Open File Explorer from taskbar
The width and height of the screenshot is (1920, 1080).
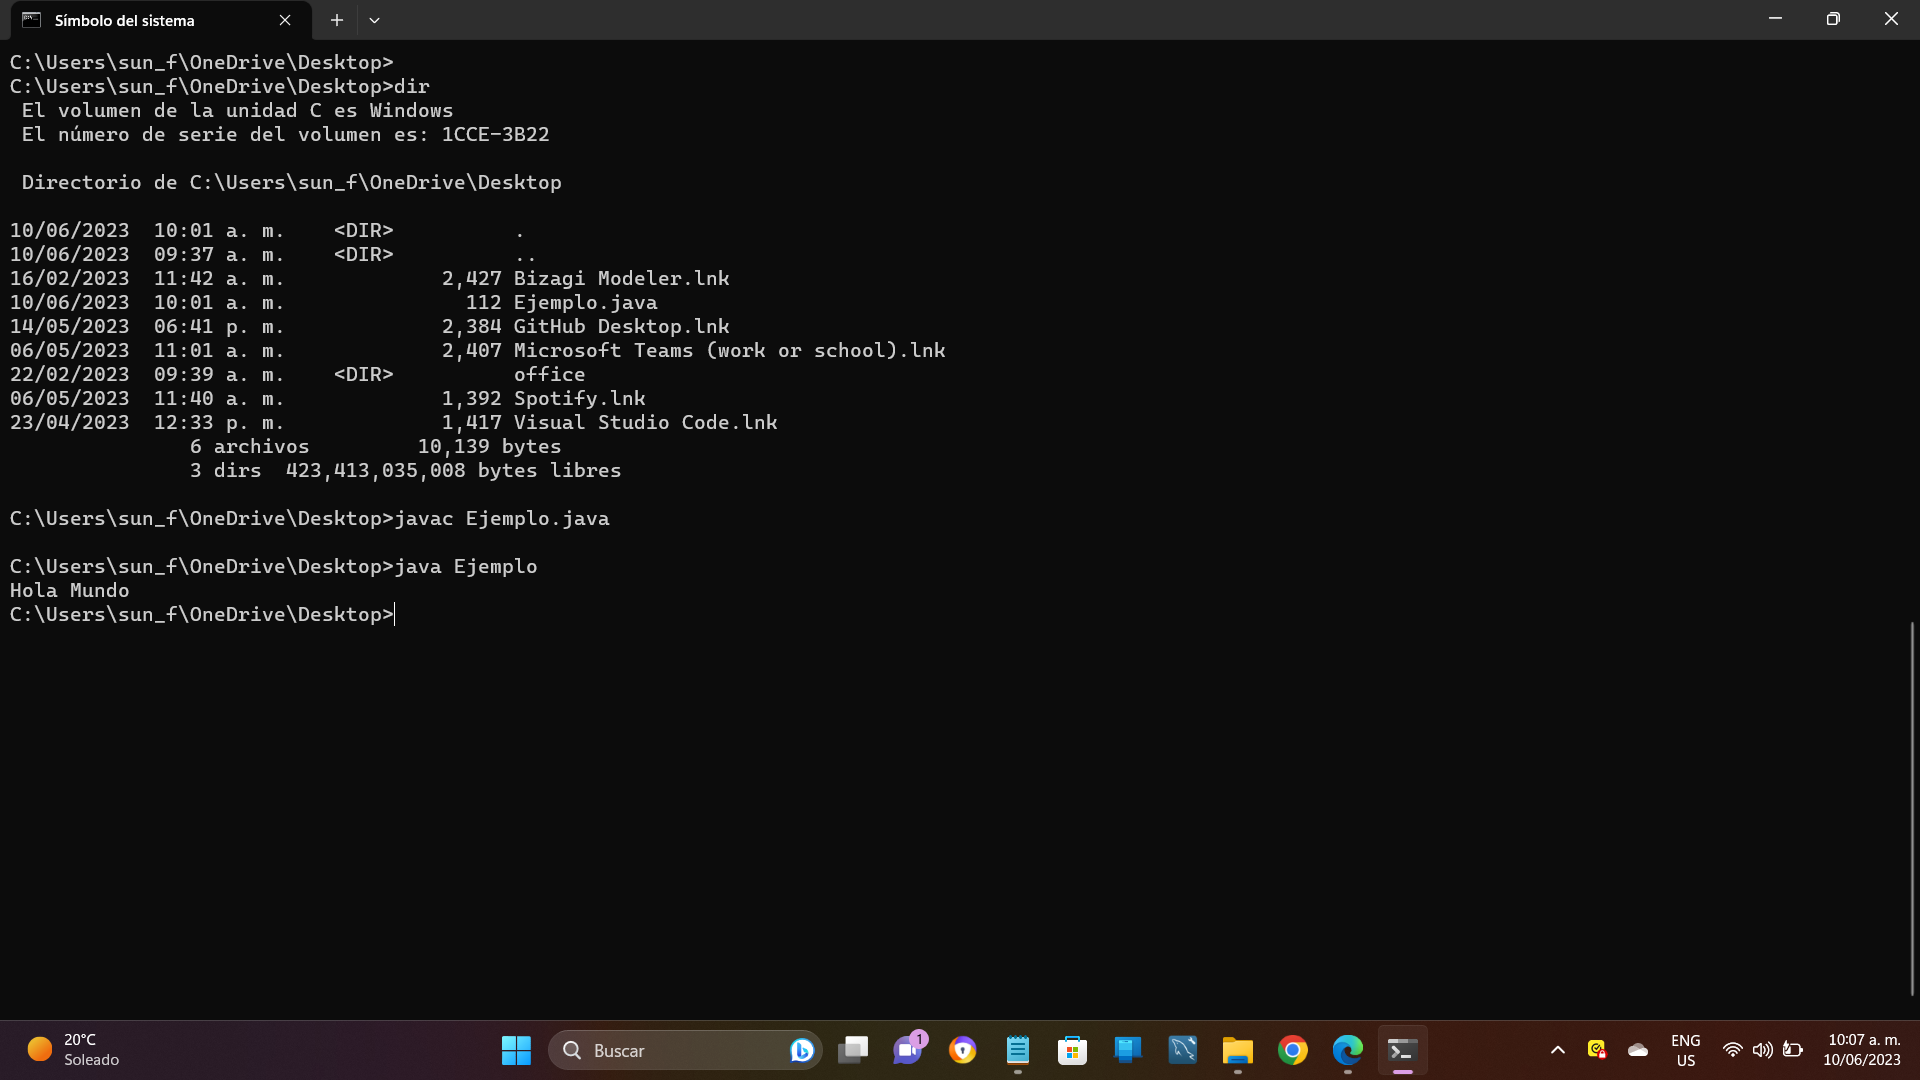1238,1050
